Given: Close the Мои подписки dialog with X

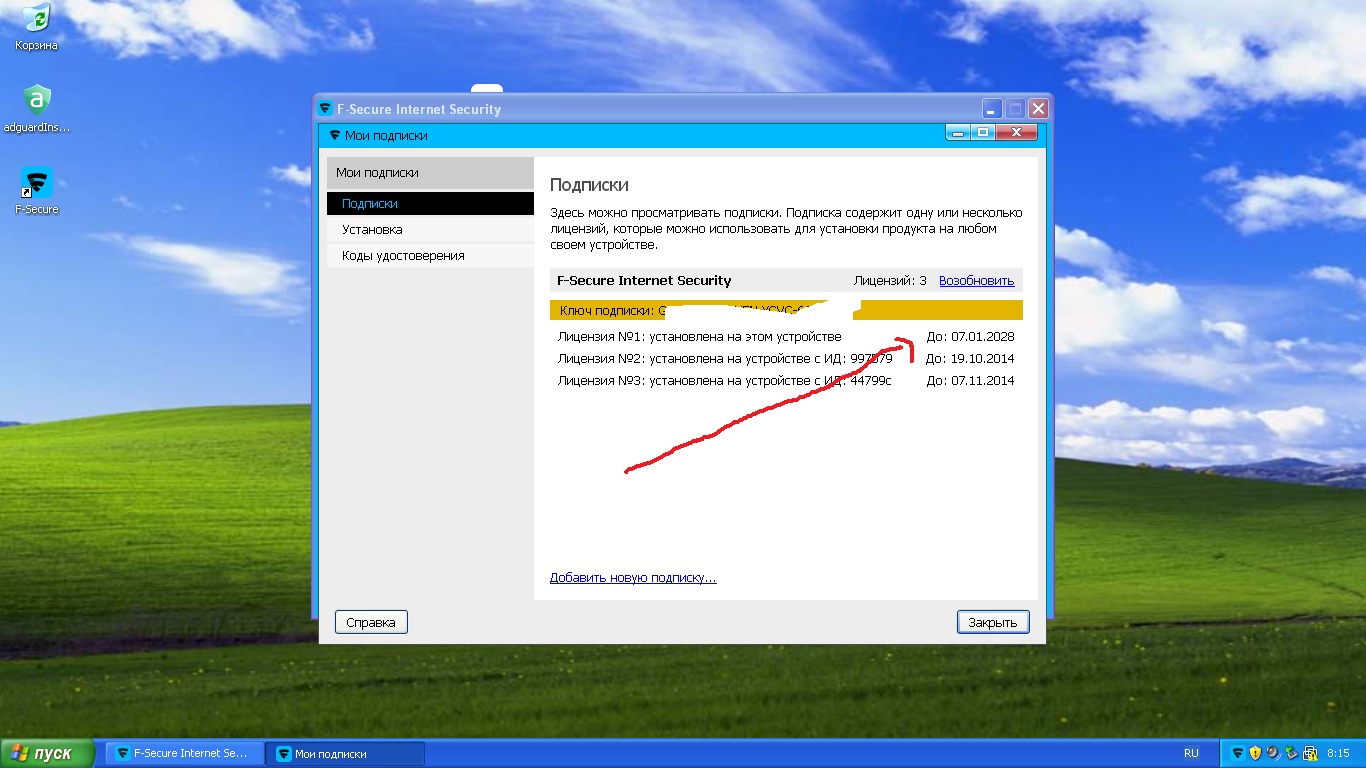Looking at the screenshot, I should click(x=1016, y=133).
